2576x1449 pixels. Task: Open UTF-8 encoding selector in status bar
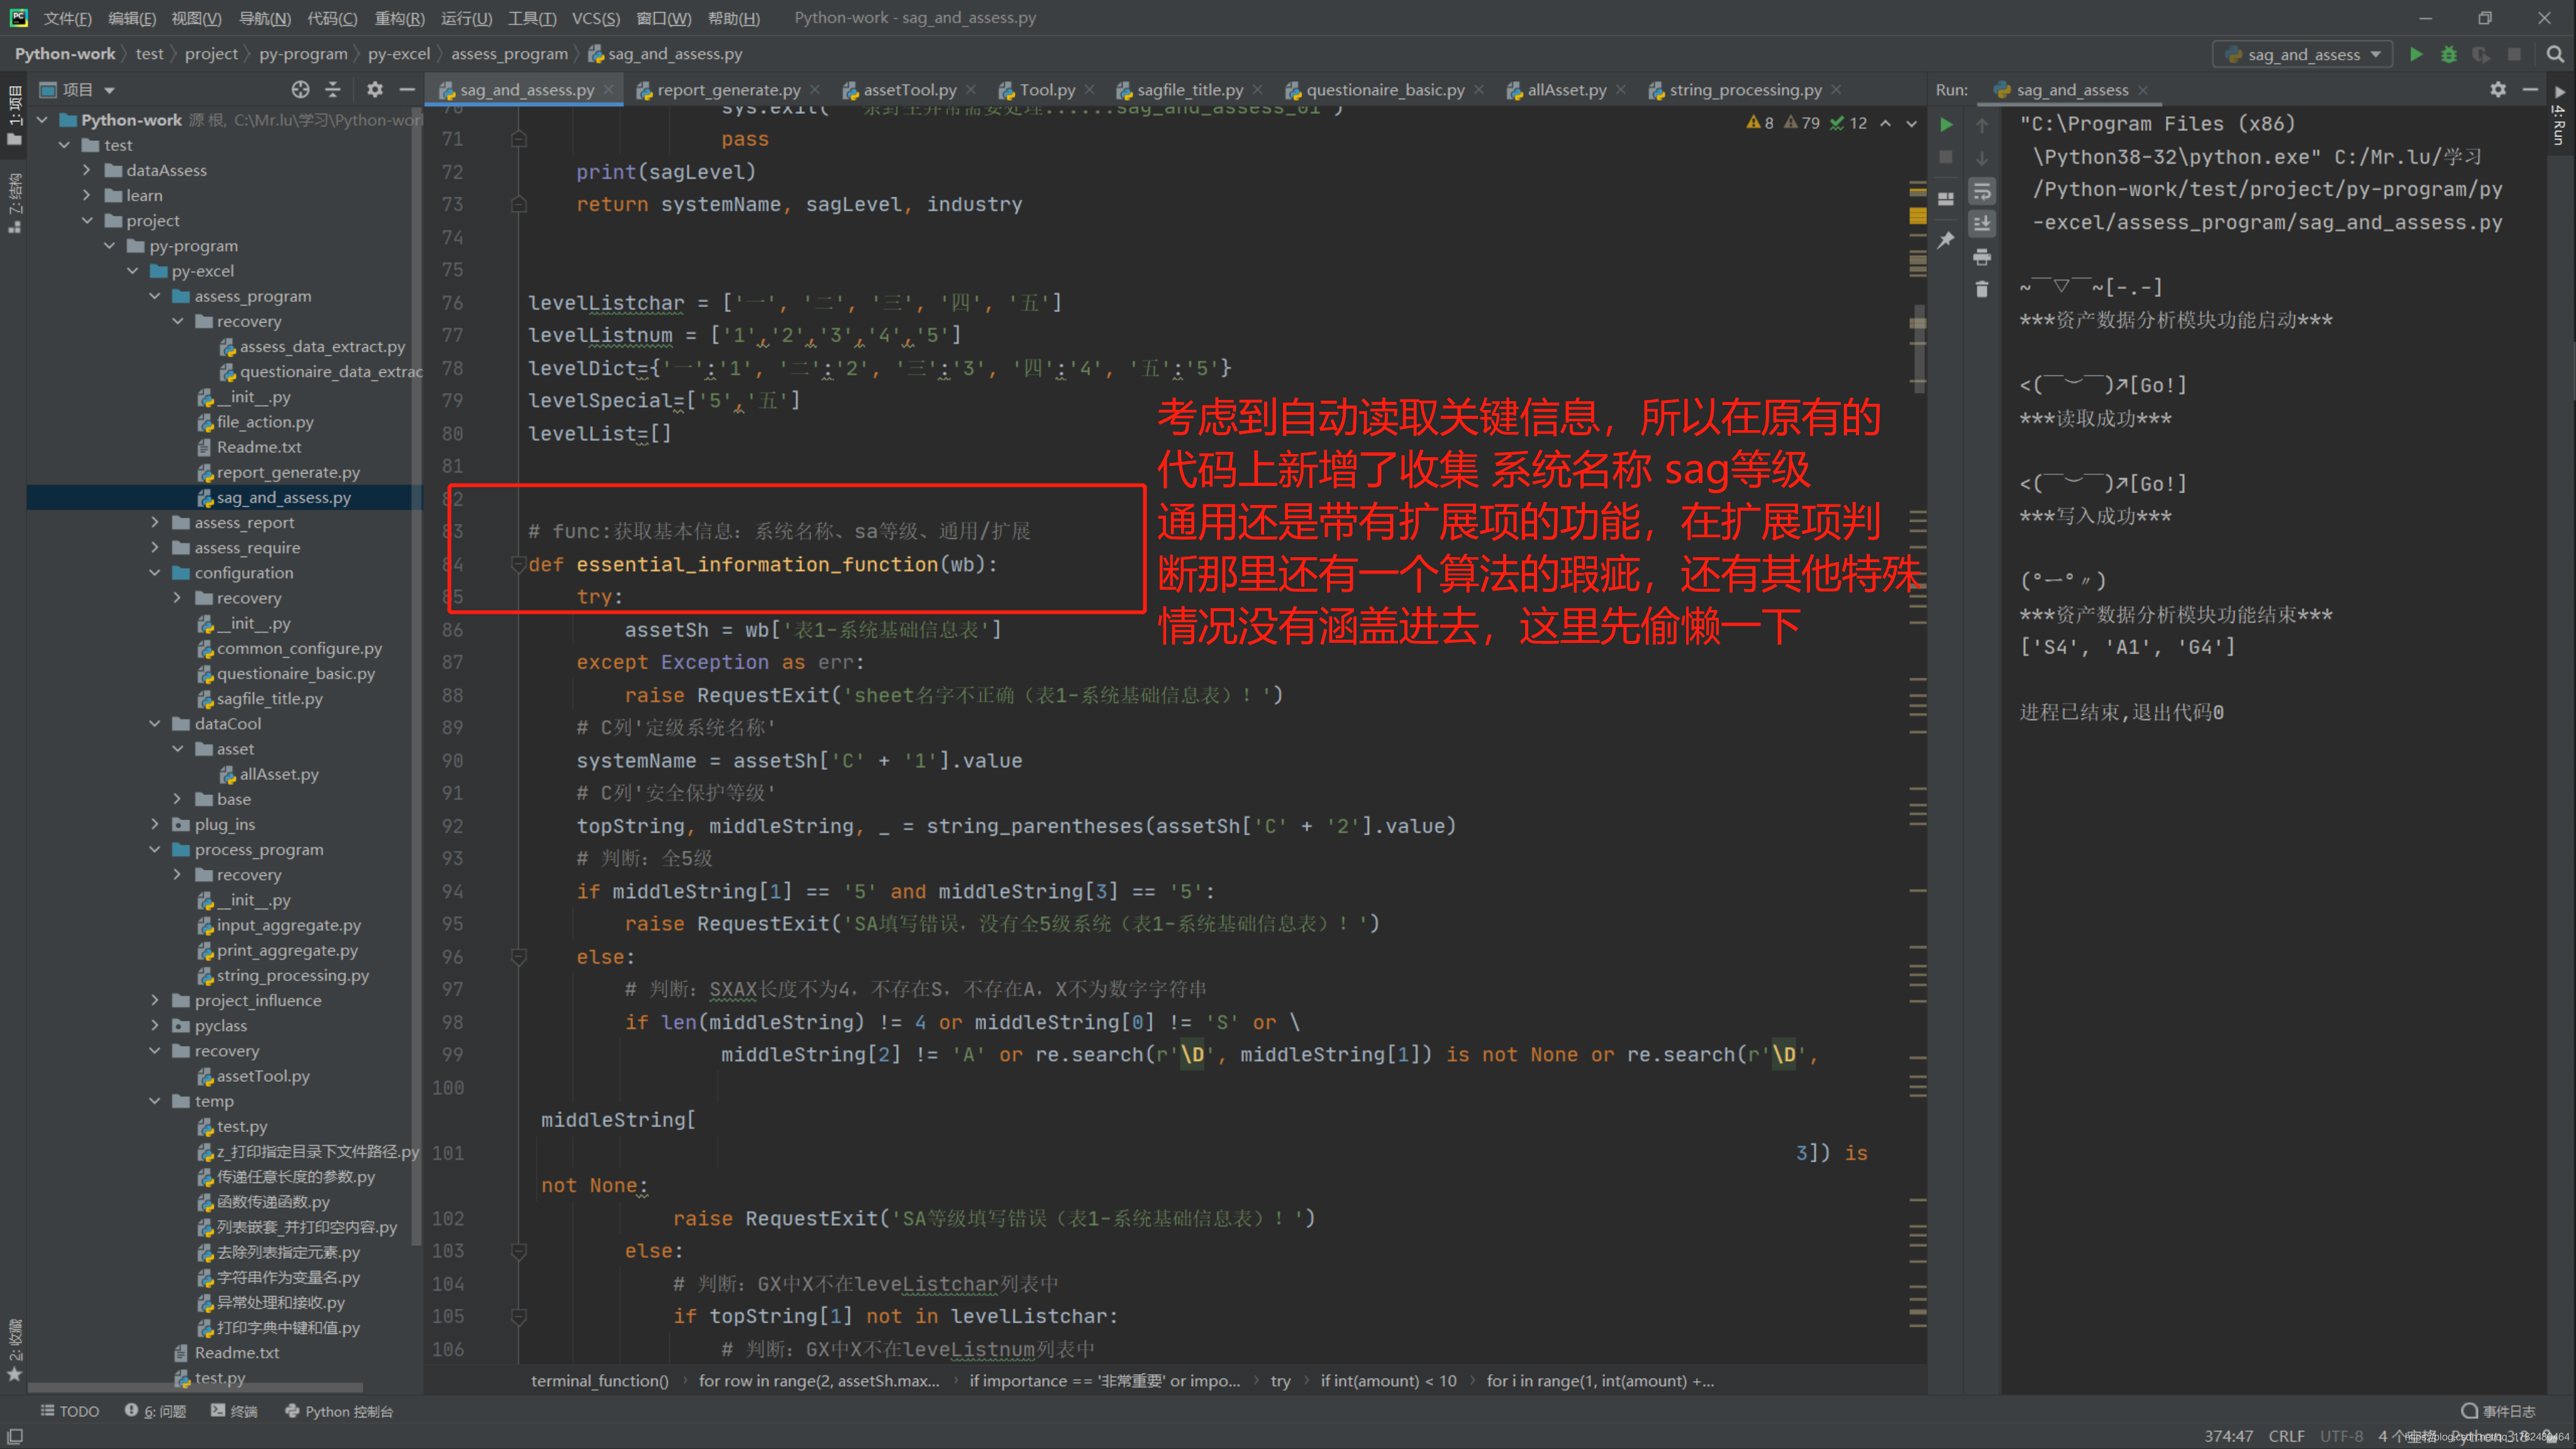pyautogui.click(x=2341, y=1436)
